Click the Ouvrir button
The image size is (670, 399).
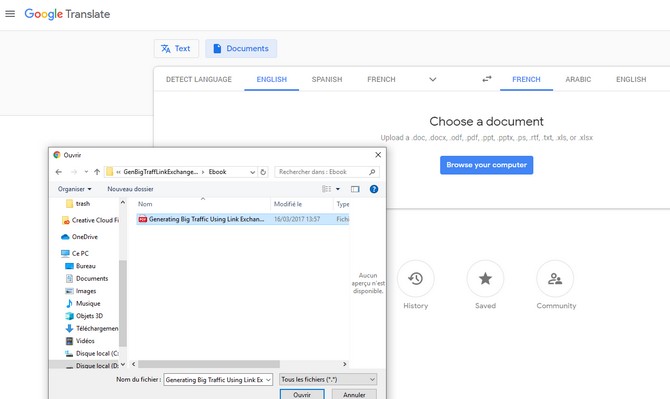[302, 394]
